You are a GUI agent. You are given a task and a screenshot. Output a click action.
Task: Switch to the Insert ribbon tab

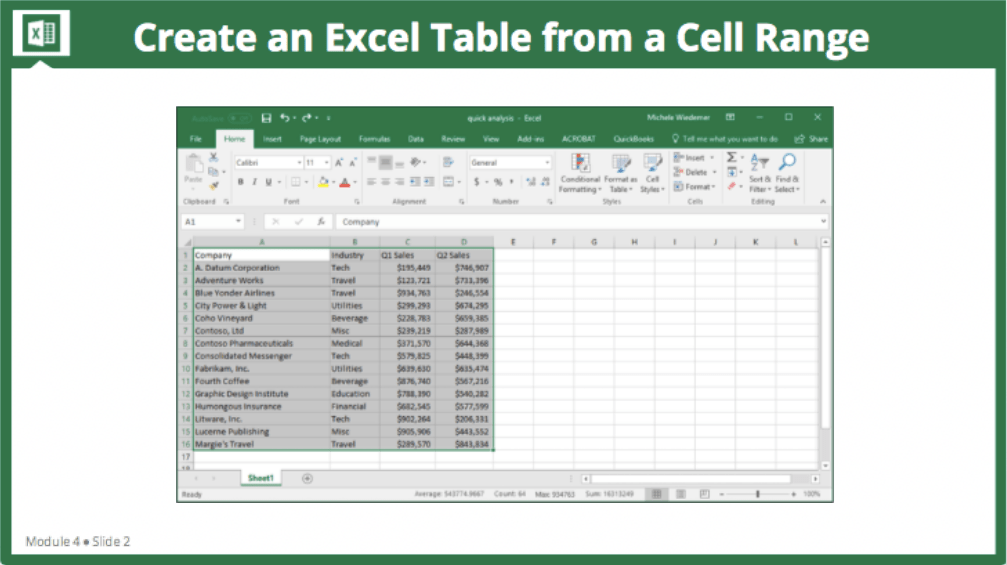point(272,139)
